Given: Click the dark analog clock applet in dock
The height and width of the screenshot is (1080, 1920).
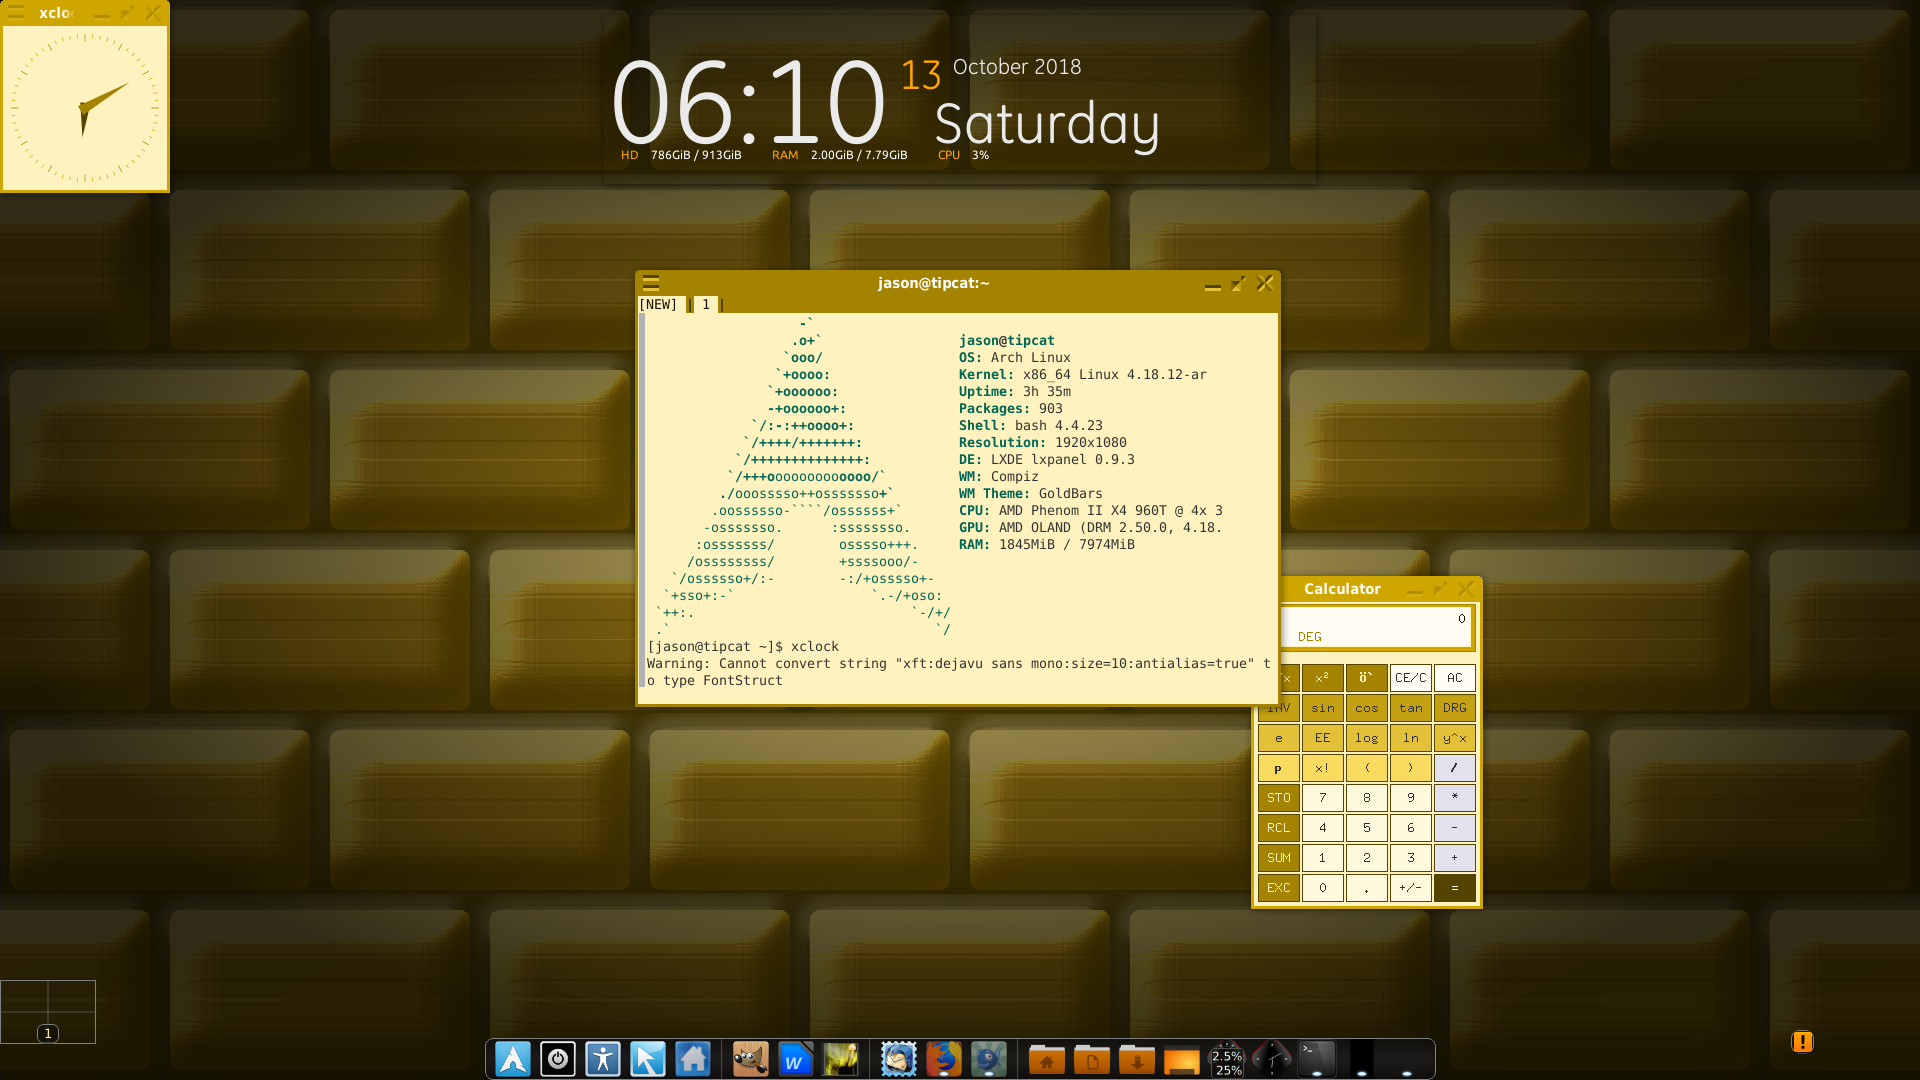Looking at the screenshot, I should [1272, 1059].
